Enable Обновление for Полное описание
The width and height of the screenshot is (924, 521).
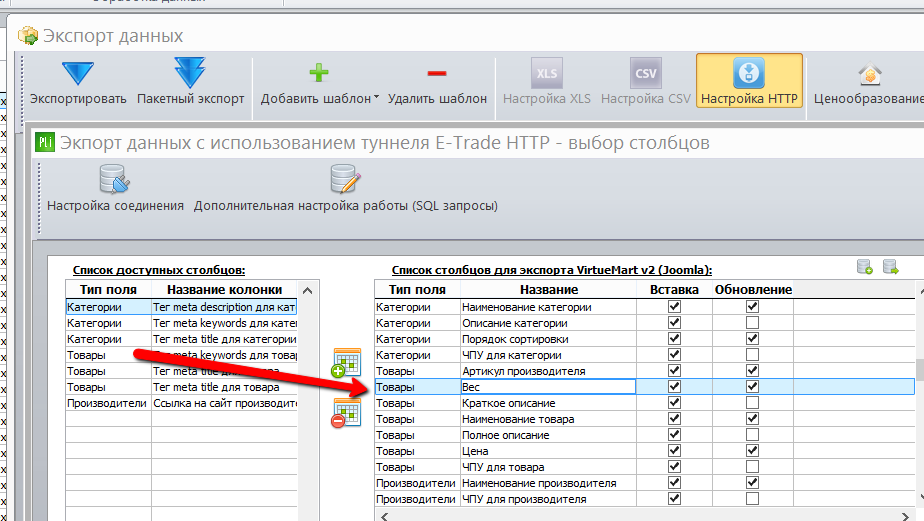click(752, 434)
